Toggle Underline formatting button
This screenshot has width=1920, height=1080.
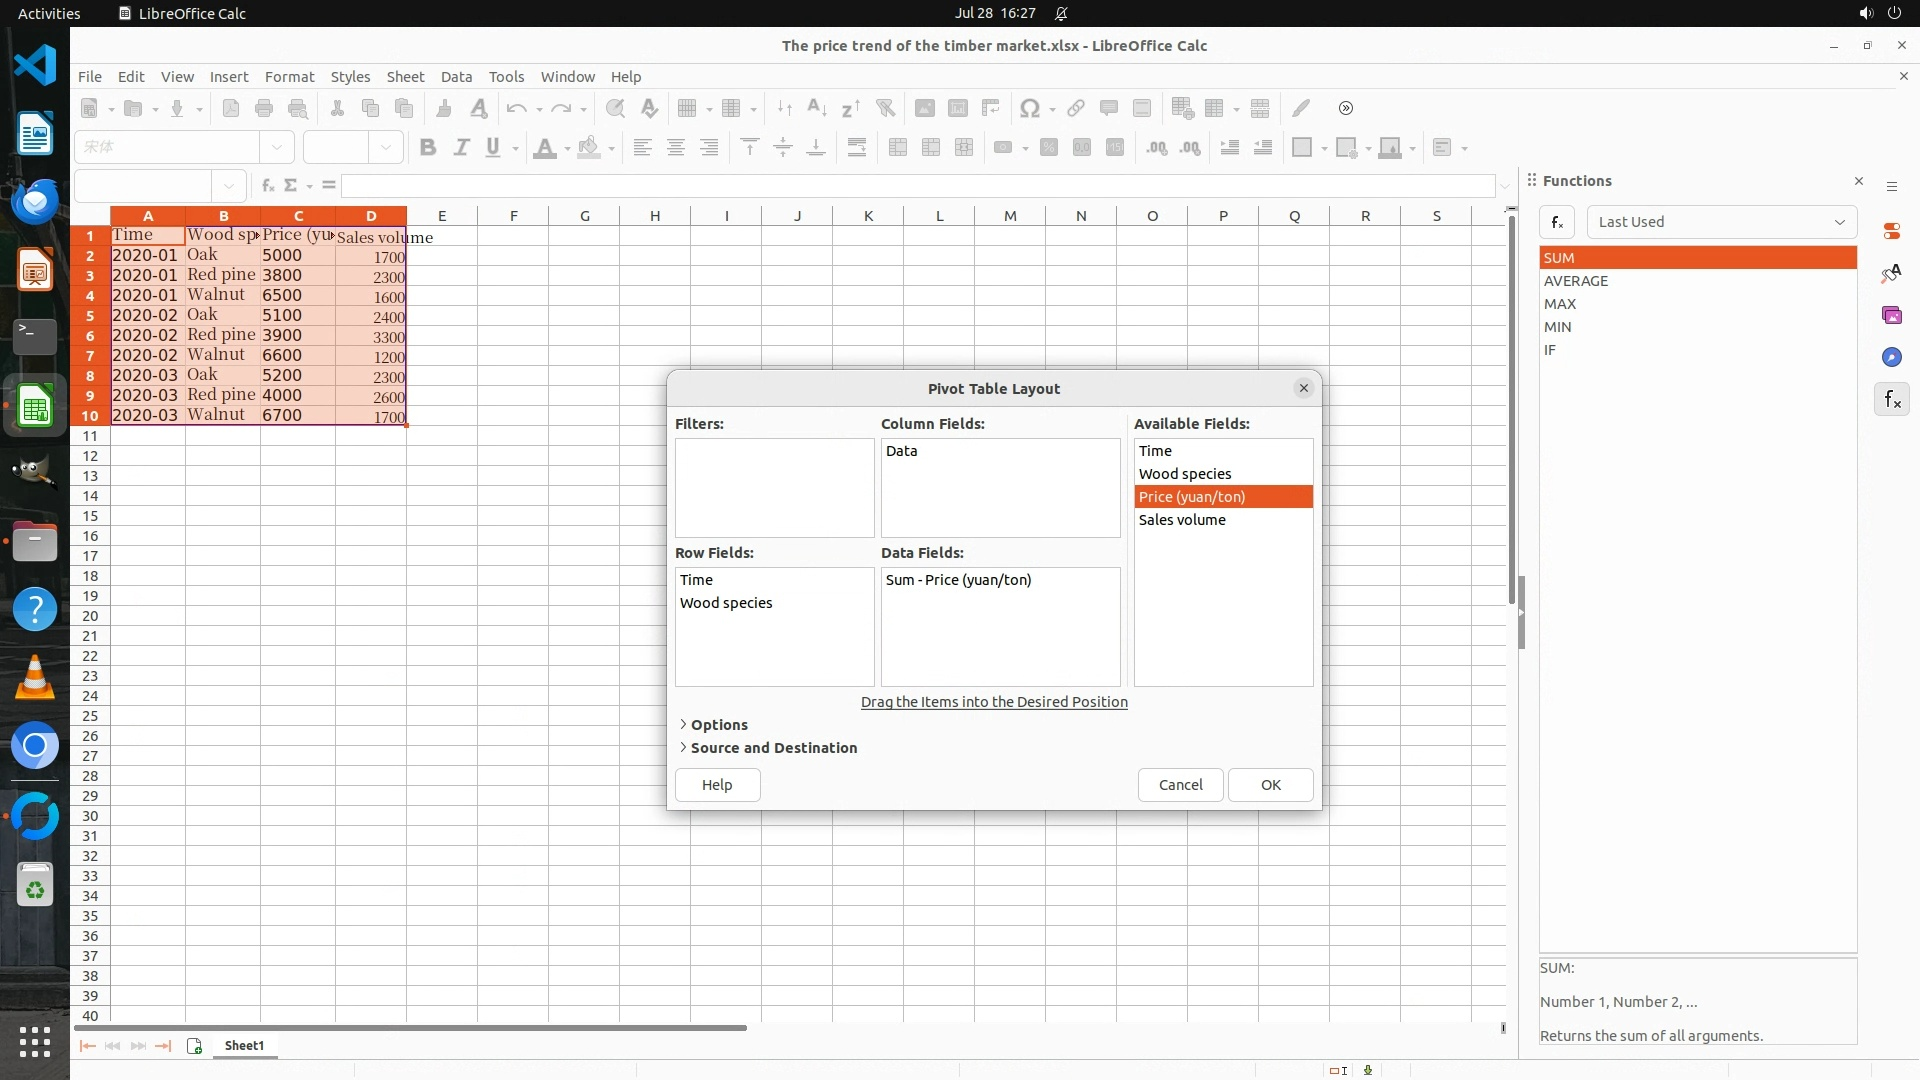(492, 148)
